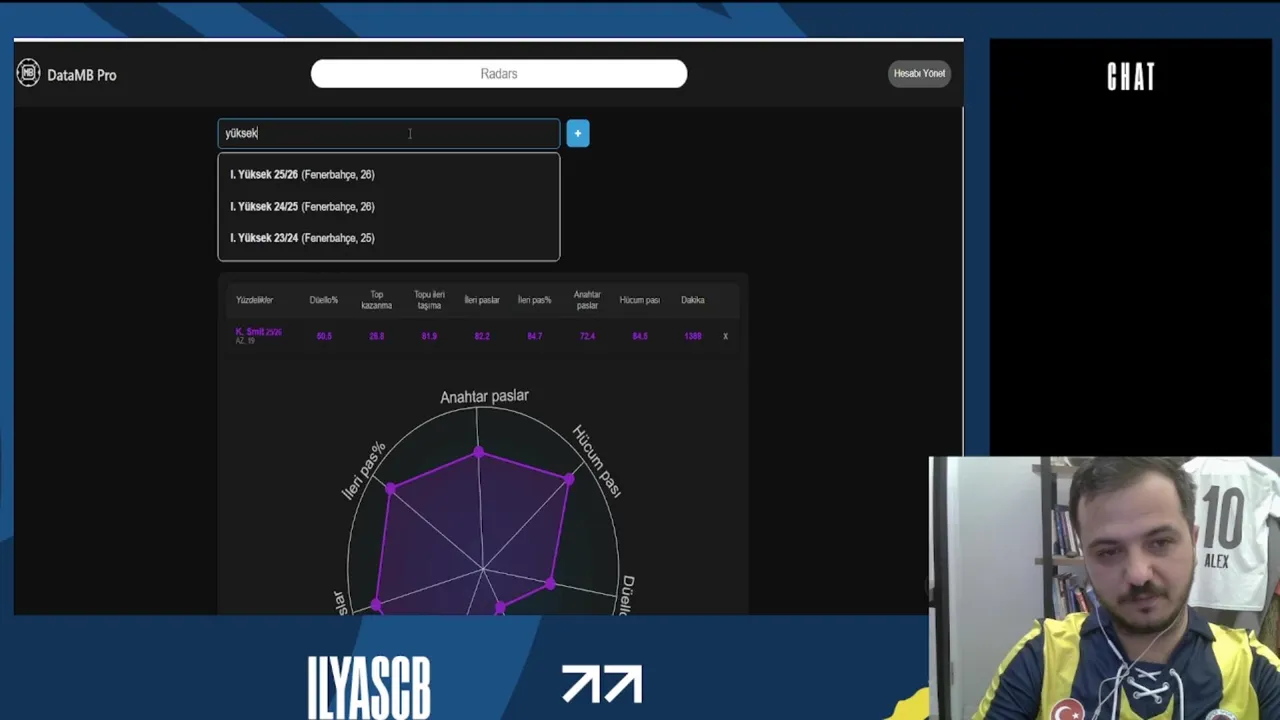
Task: Click the blue plus add-player button
Action: (578, 133)
